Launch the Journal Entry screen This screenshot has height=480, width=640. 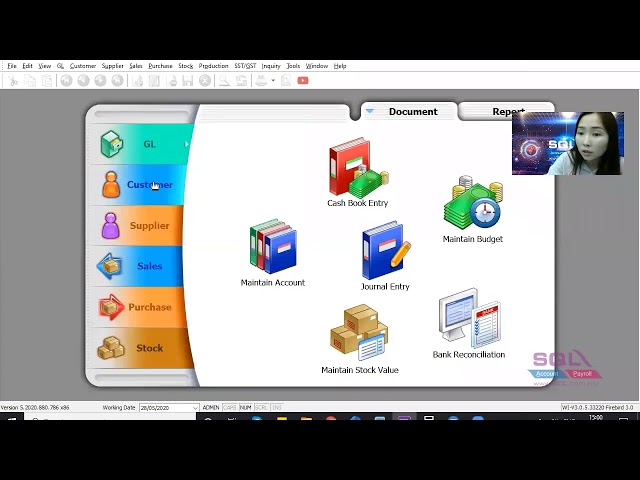point(385,256)
